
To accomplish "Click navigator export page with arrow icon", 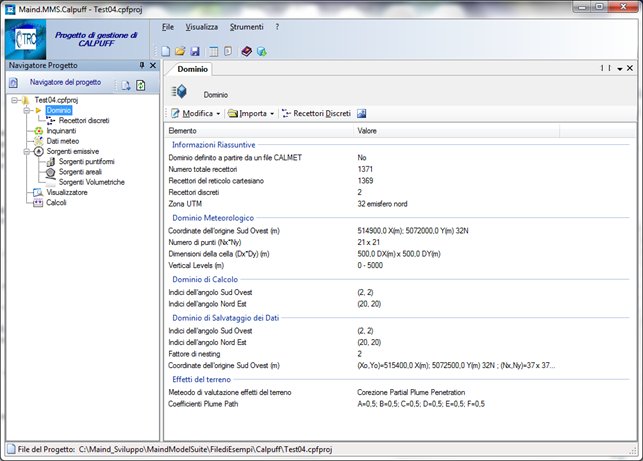I will (126, 85).
